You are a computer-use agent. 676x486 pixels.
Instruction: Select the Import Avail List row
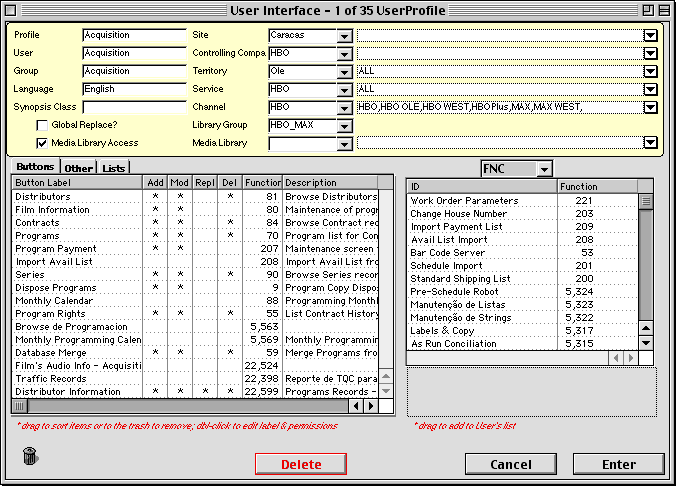tap(196, 262)
